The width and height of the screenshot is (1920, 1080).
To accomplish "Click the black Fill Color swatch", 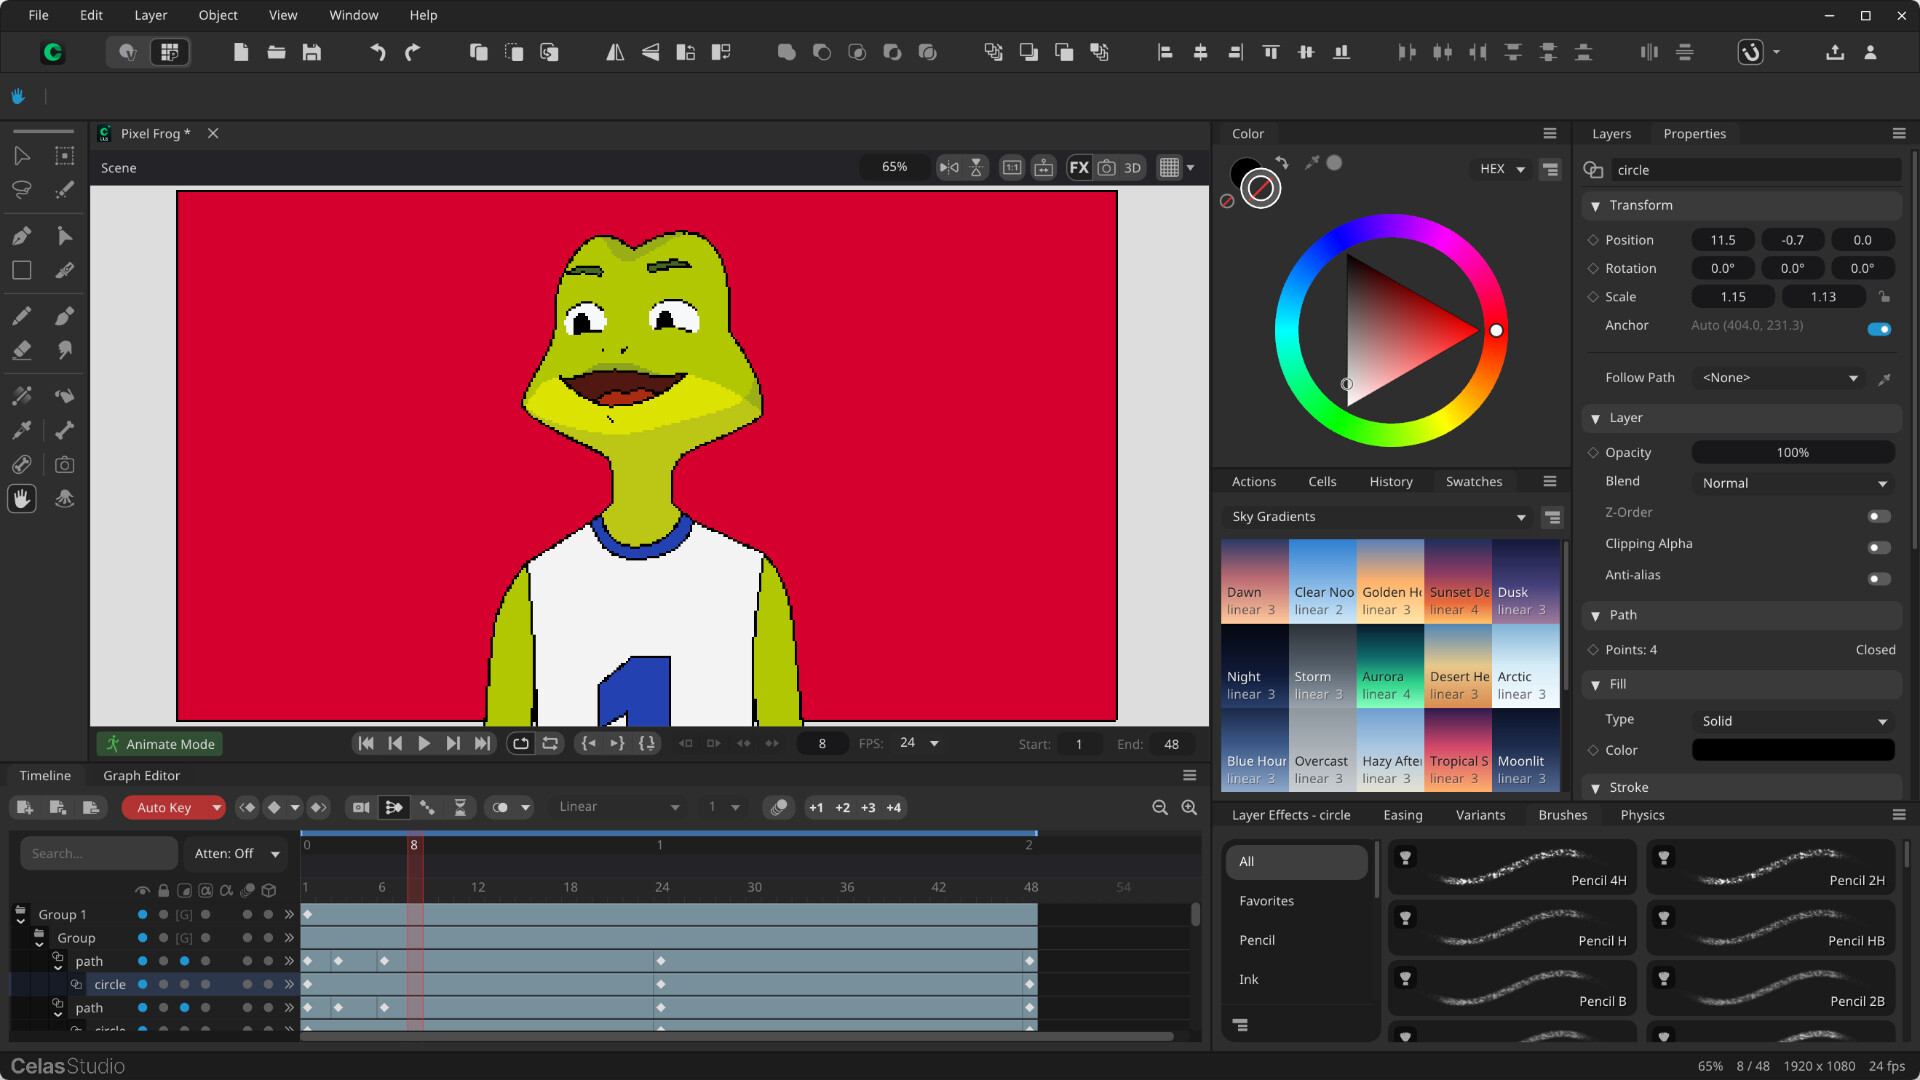I will point(1793,750).
